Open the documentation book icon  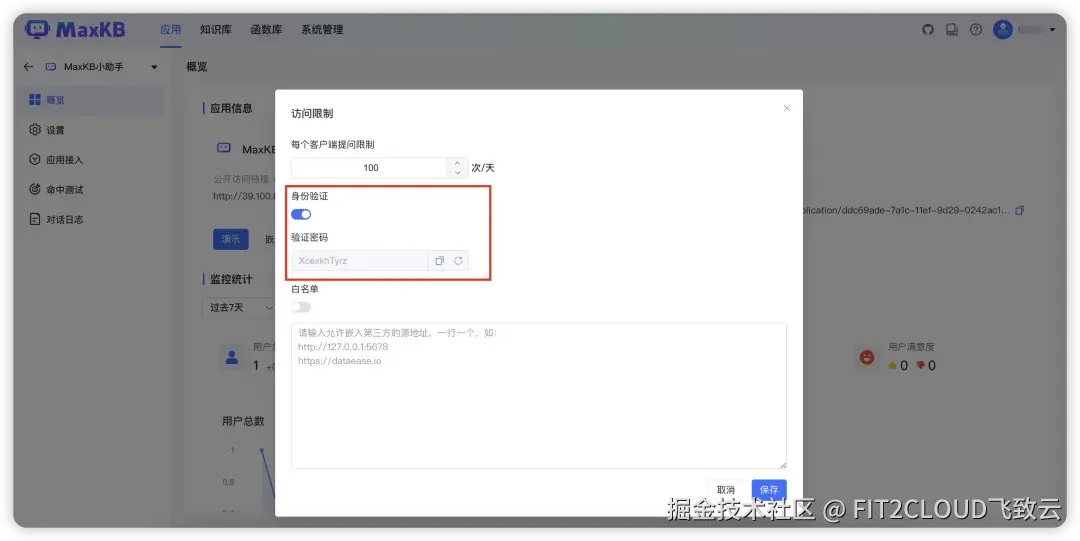pyautogui.click(x=952, y=30)
